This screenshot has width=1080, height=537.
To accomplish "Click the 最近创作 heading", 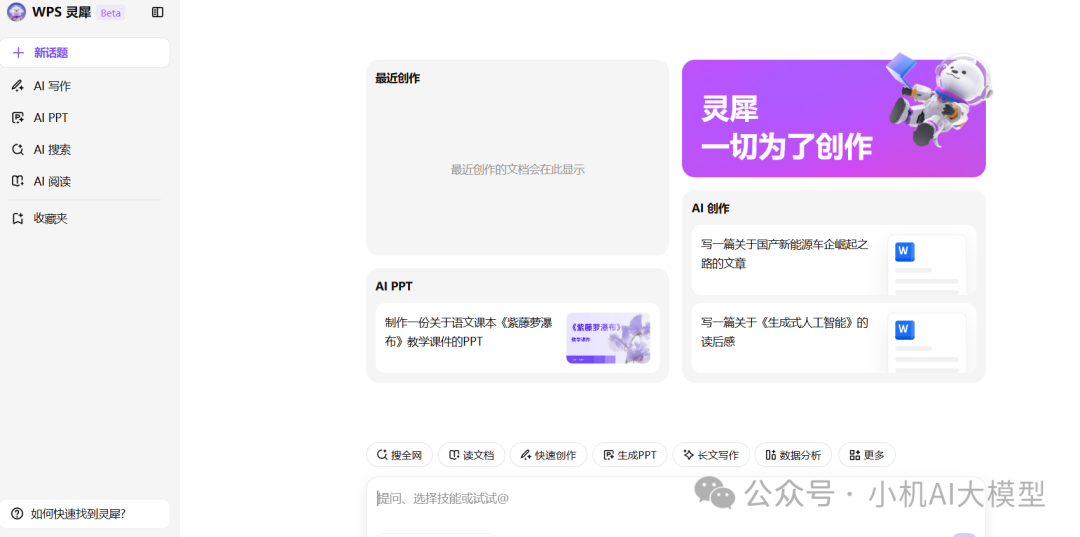I will click(x=397, y=78).
